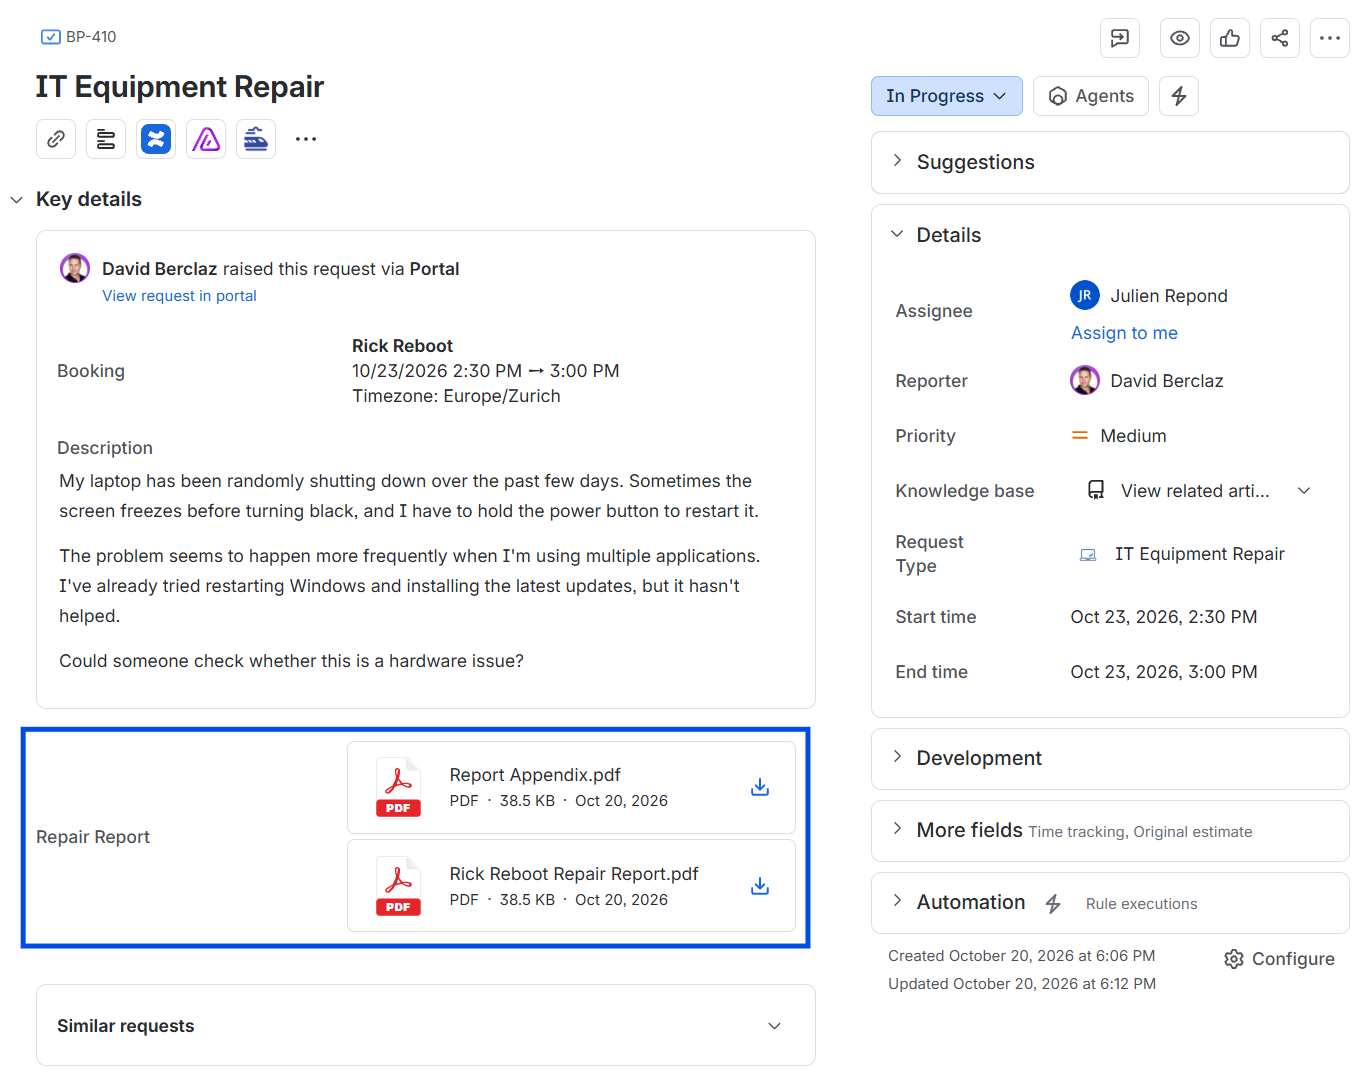This screenshot has height=1086, width=1367.
Task: Collapse the Details panel
Action: pos(897,234)
